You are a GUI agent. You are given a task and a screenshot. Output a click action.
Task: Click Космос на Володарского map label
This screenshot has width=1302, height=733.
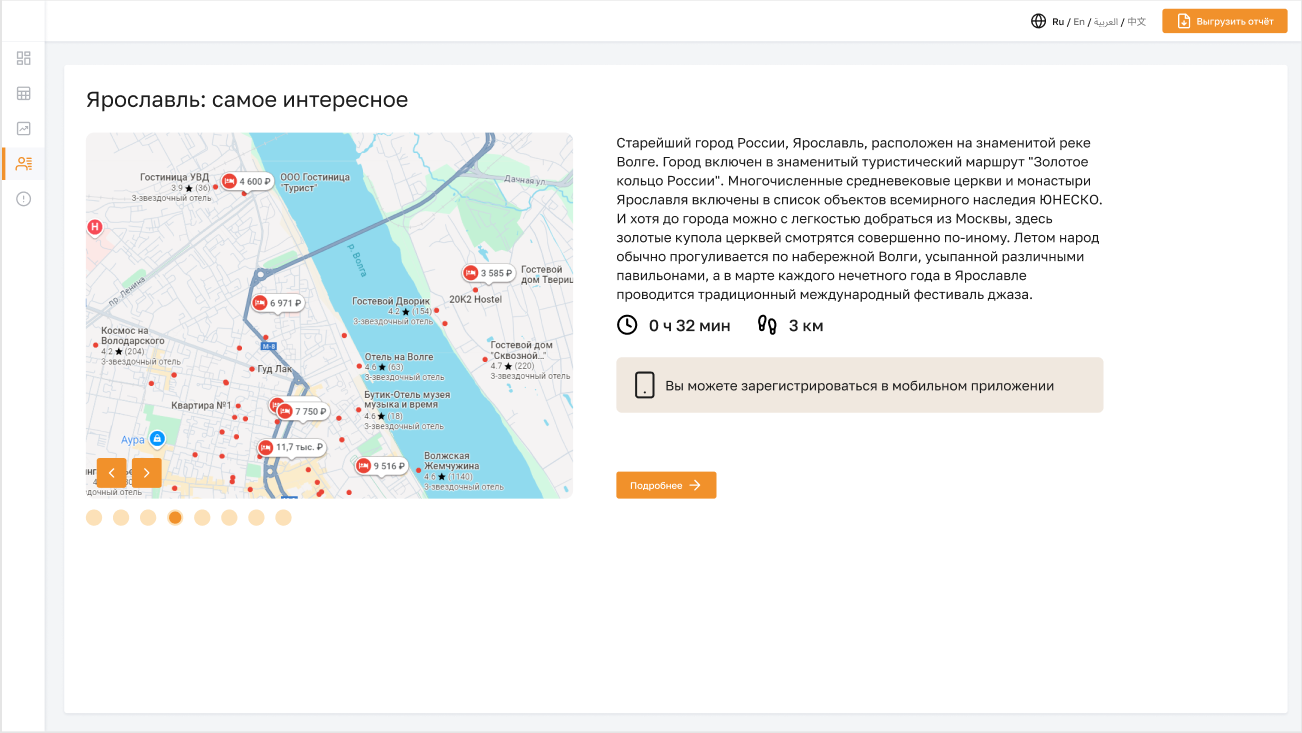point(133,335)
